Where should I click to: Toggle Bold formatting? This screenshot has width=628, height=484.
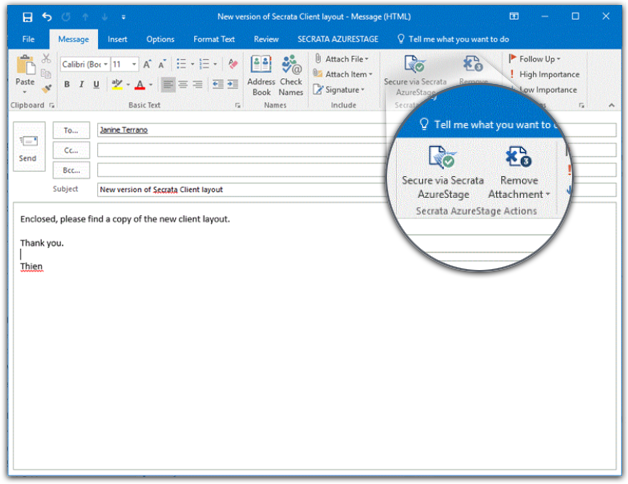point(67,84)
